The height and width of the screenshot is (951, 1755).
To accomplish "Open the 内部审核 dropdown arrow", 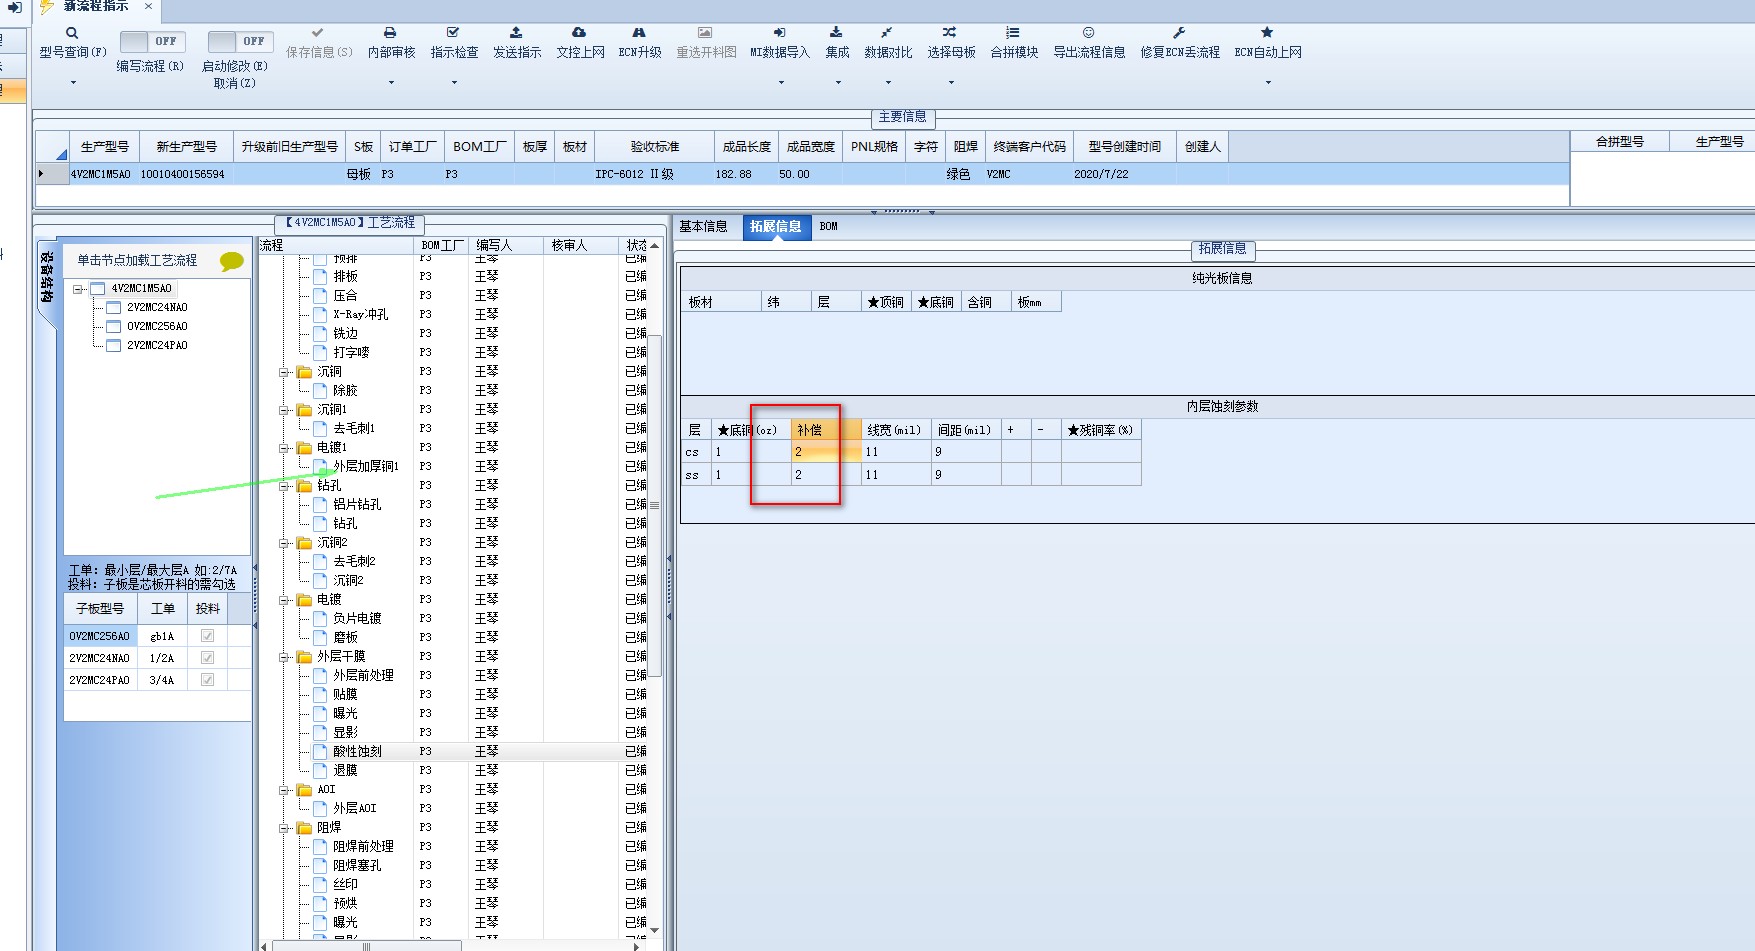I will point(390,83).
